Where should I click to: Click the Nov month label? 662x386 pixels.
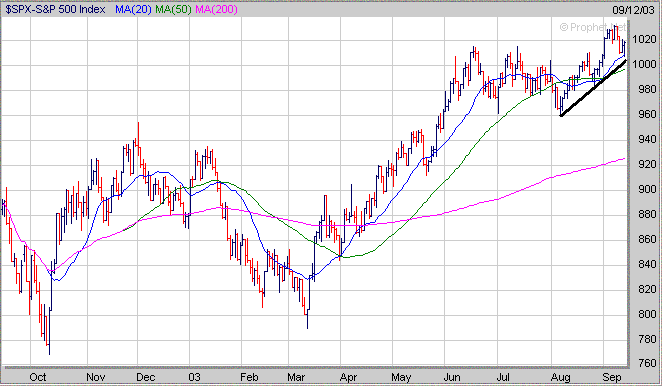tap(96, 377)
